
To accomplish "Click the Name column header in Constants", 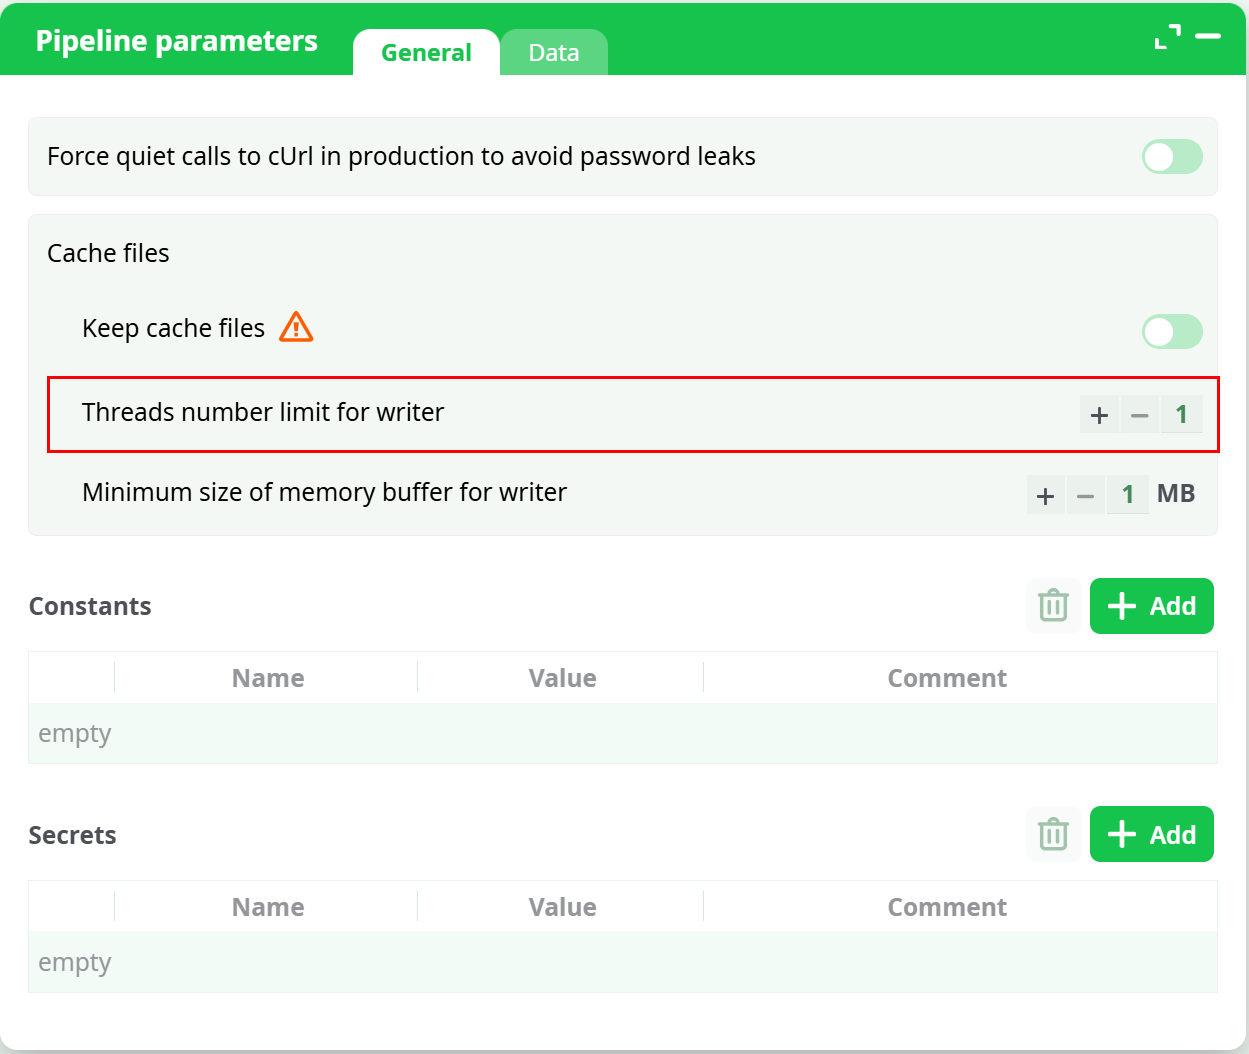I will pyautogui.click(x=268, y=678).
